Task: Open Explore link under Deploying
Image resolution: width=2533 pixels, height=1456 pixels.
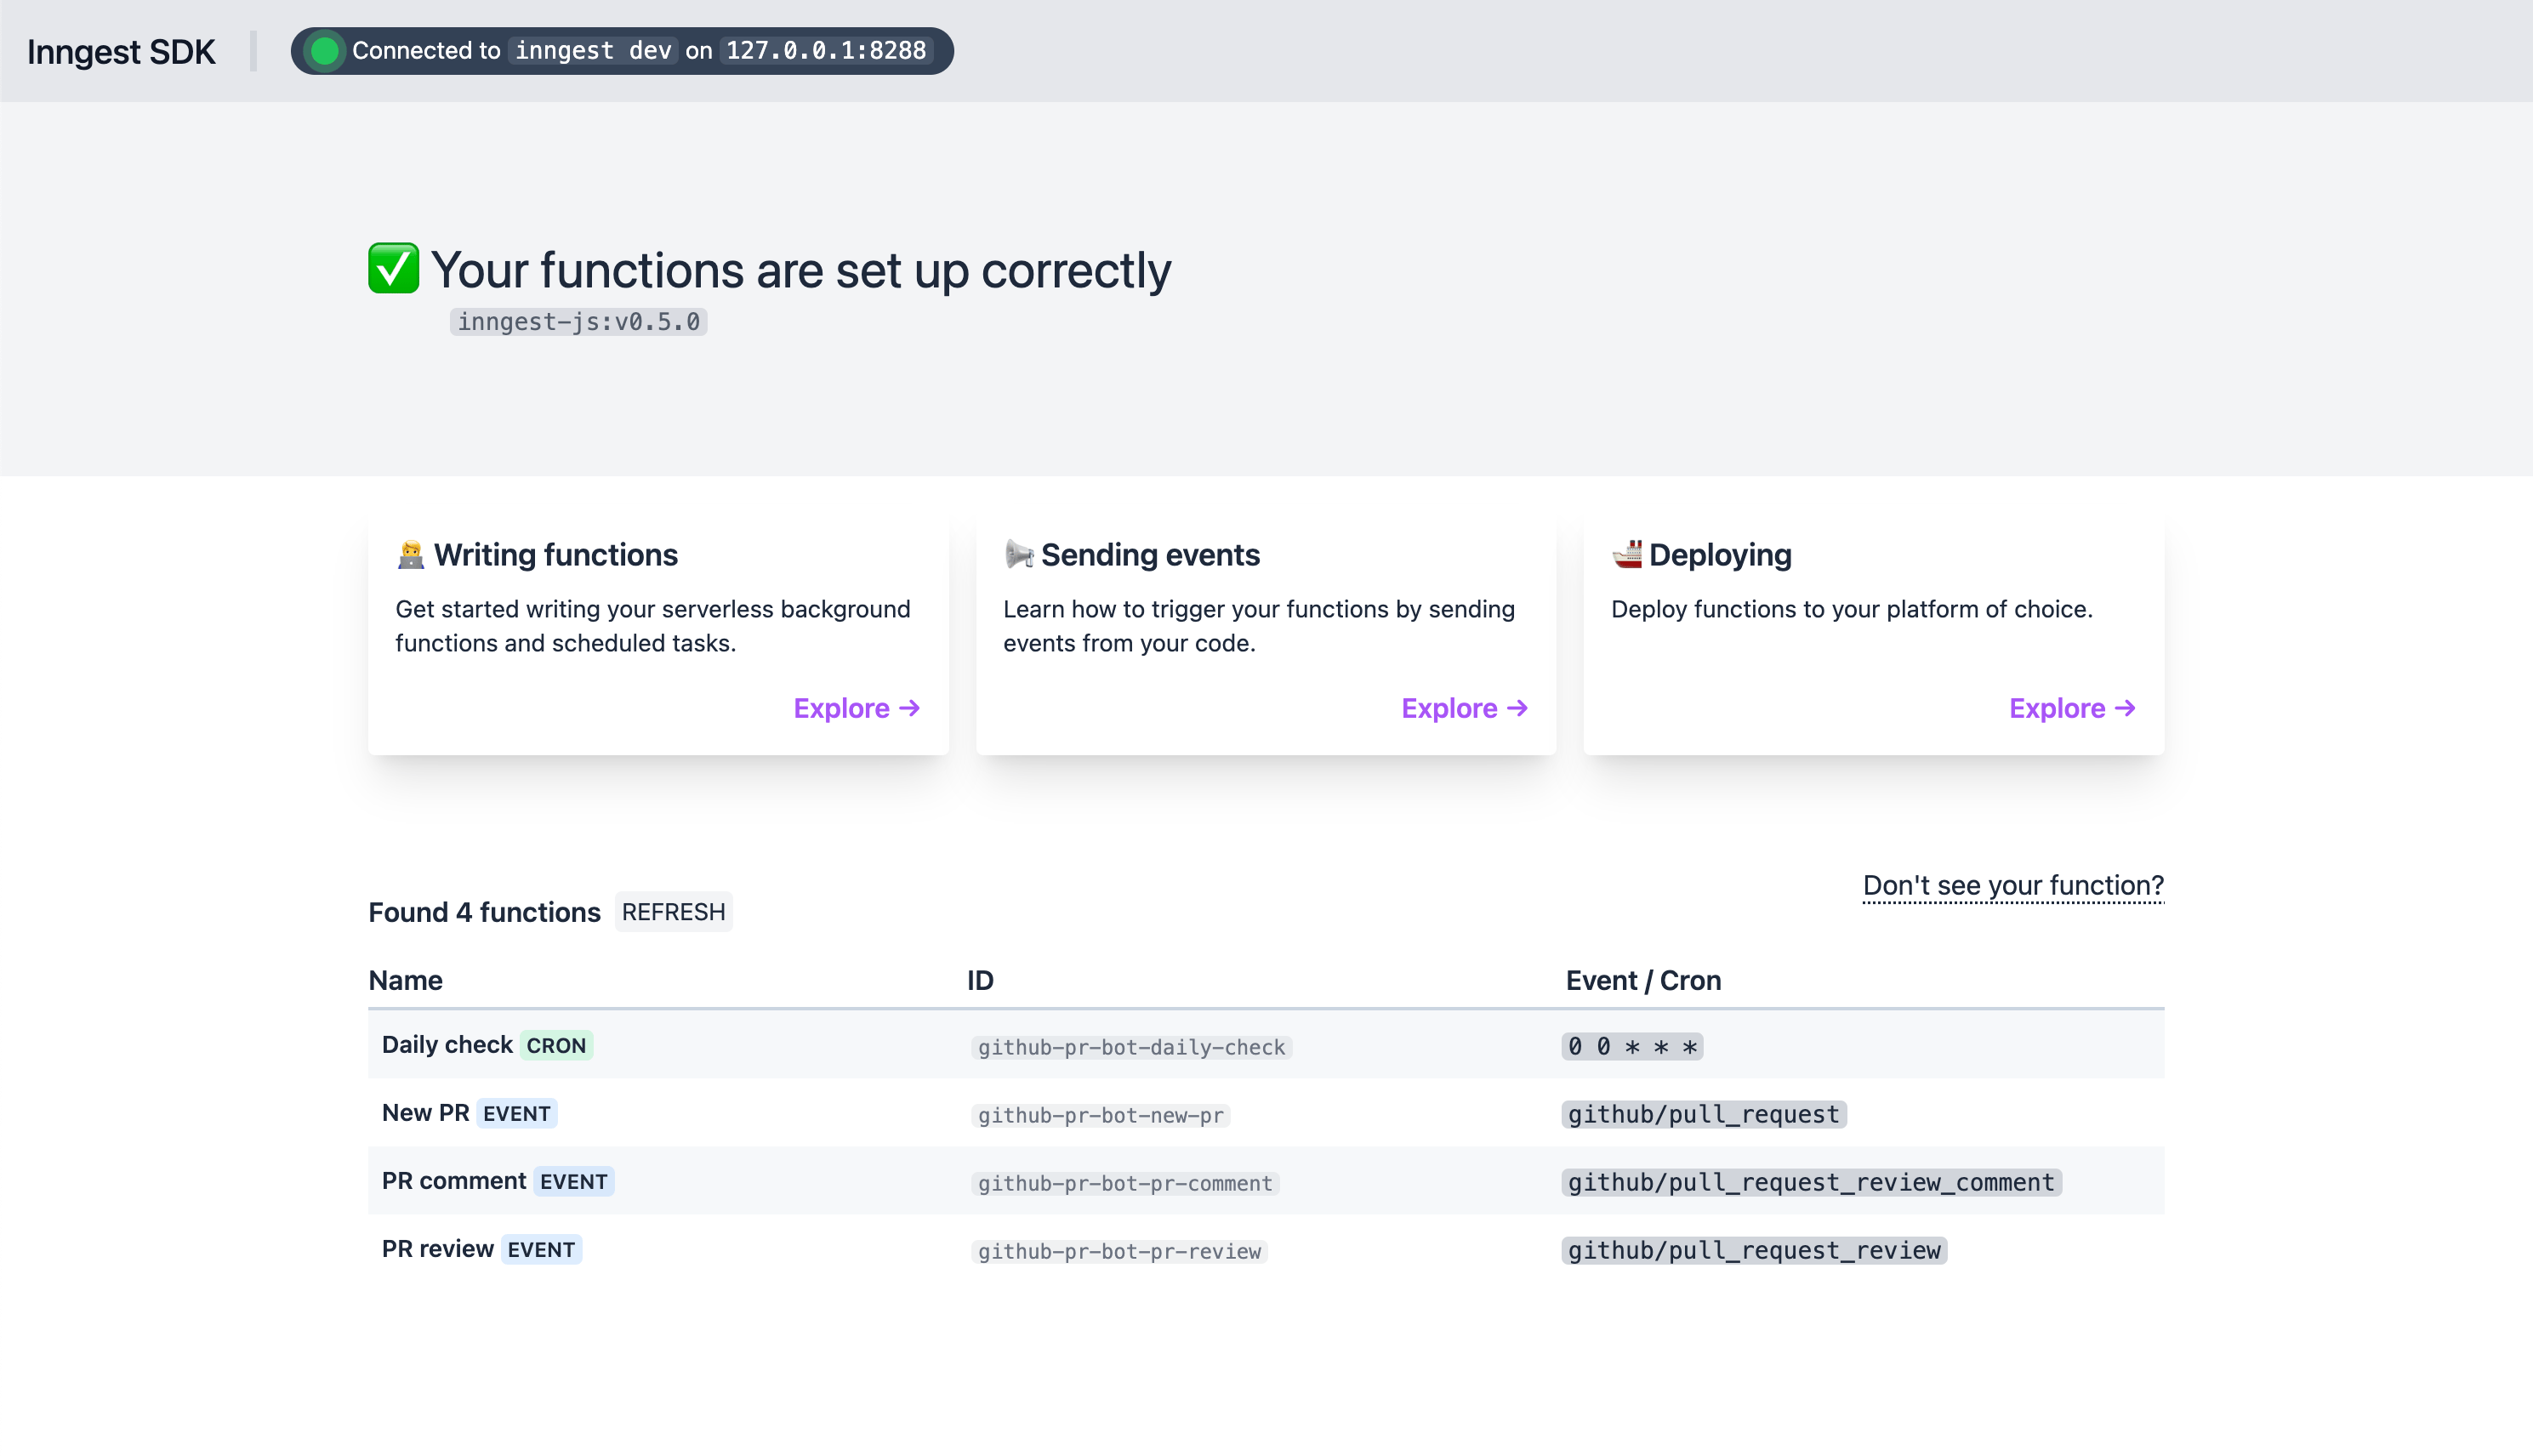Action: [2073, 708]
